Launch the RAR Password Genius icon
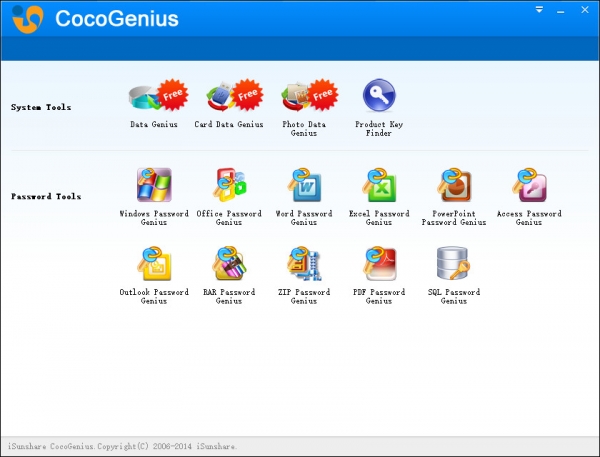This screenshot has width=600, height=457. pos(229,264)
